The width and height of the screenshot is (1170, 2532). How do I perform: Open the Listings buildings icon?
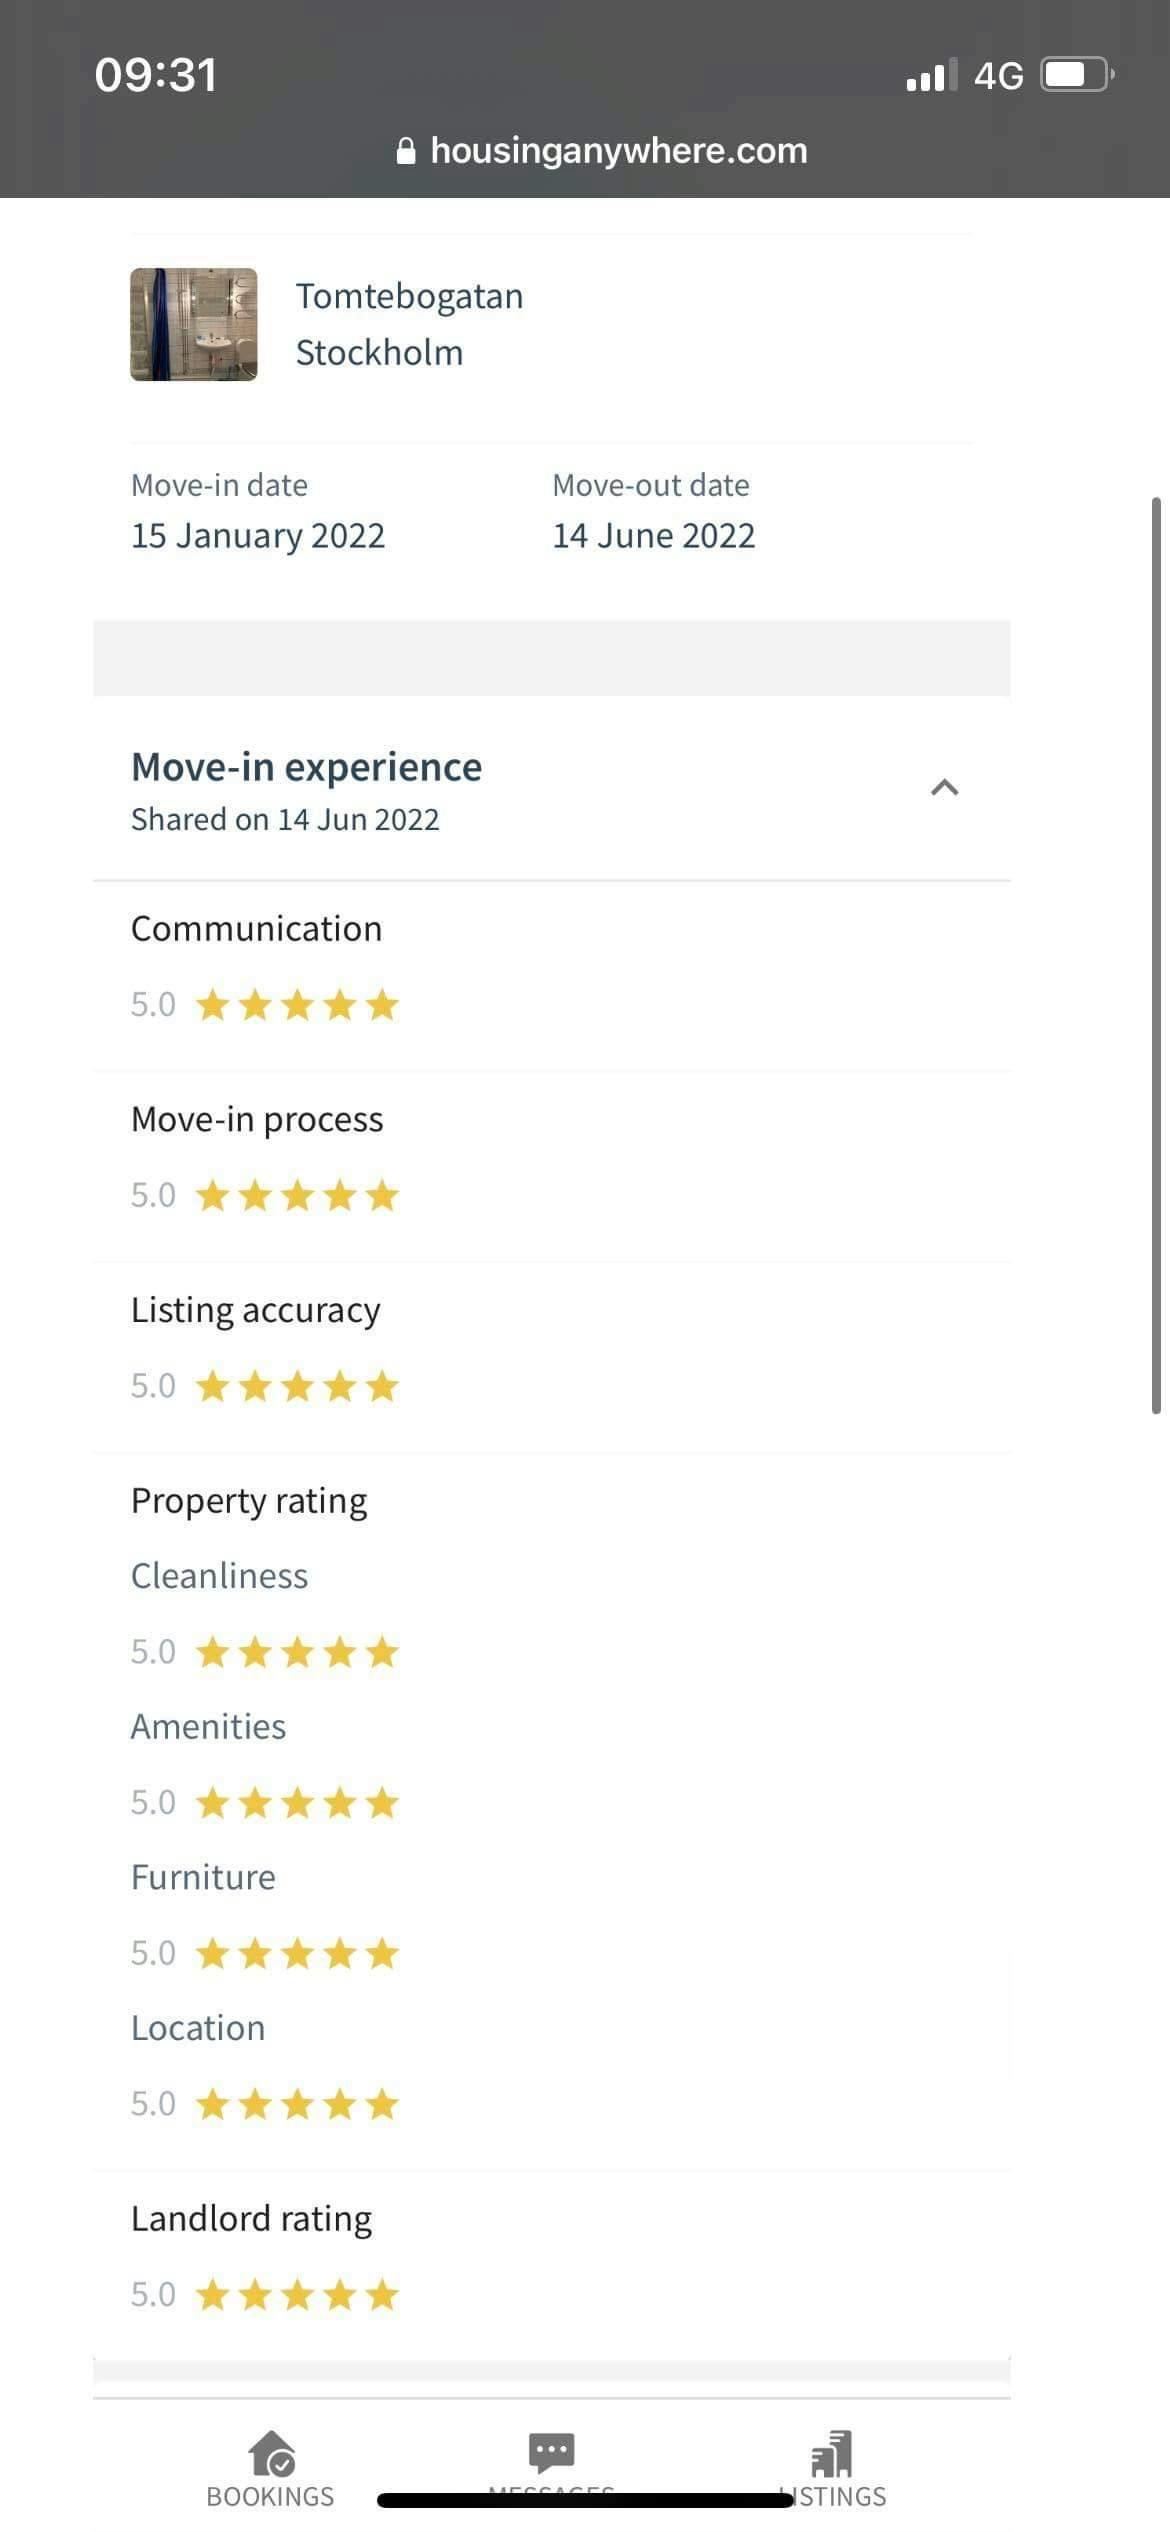coord(832,2454)
